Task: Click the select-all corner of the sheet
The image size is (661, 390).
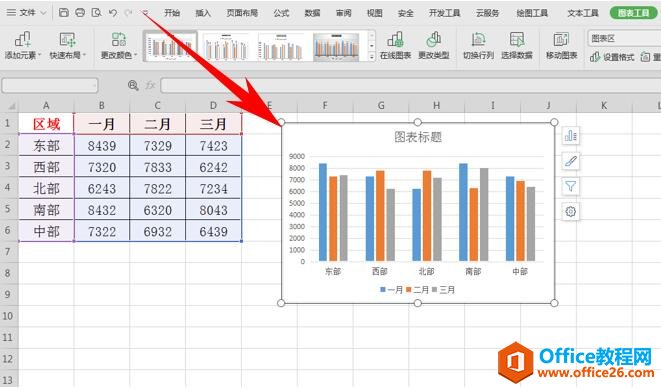Action: point(10,106)
